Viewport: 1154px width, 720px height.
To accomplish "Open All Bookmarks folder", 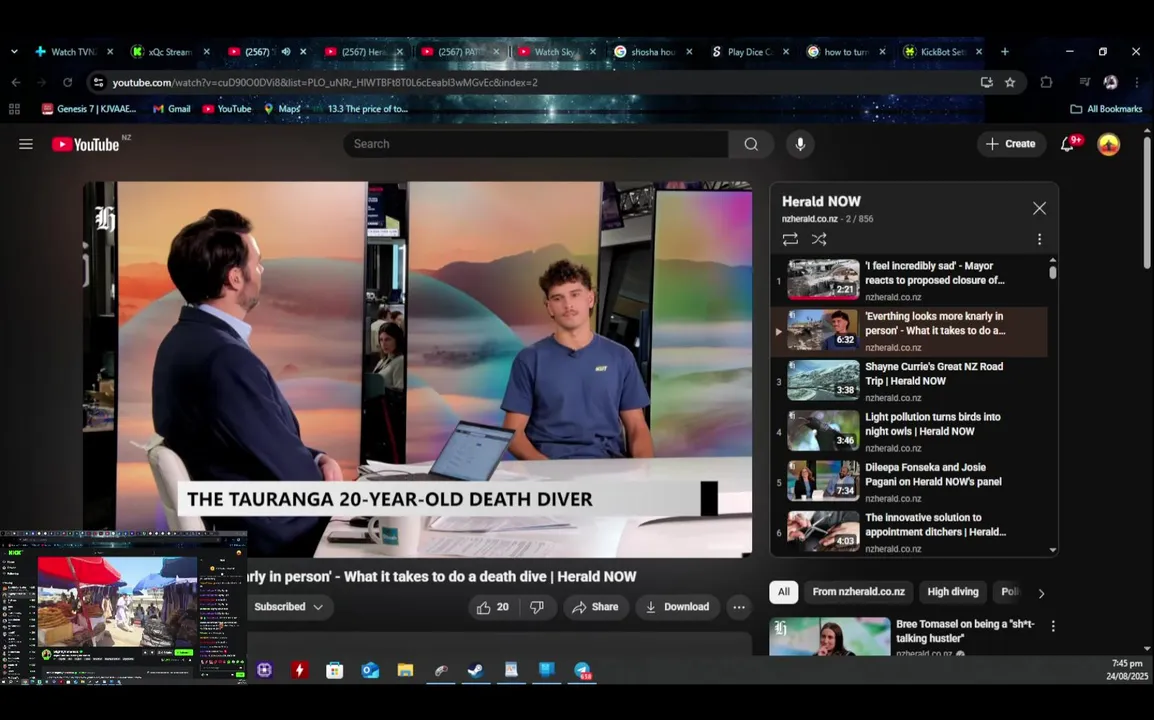I will click(1106, 109).
